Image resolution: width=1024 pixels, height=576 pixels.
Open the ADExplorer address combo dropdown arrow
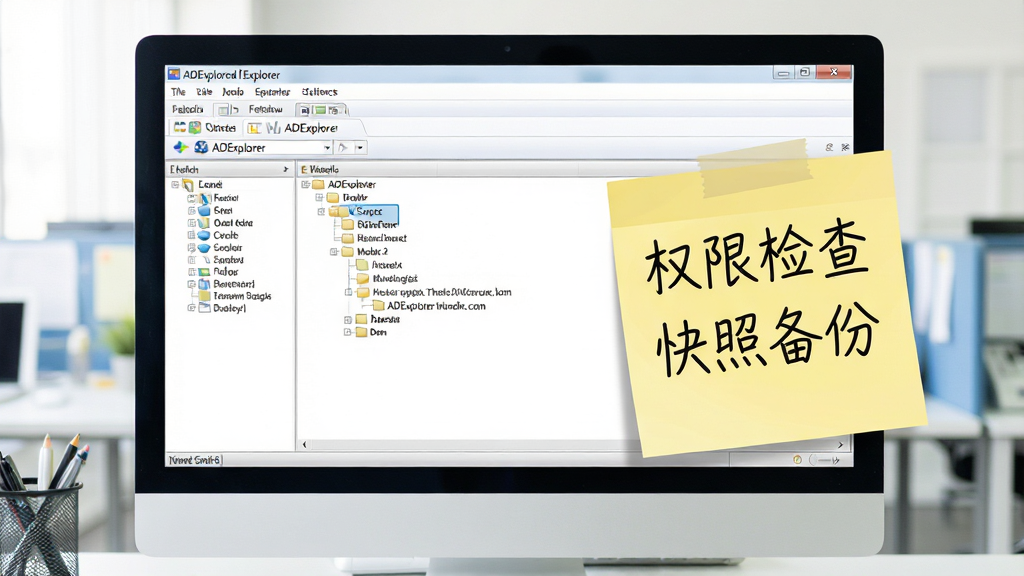[x=327, y=148]
